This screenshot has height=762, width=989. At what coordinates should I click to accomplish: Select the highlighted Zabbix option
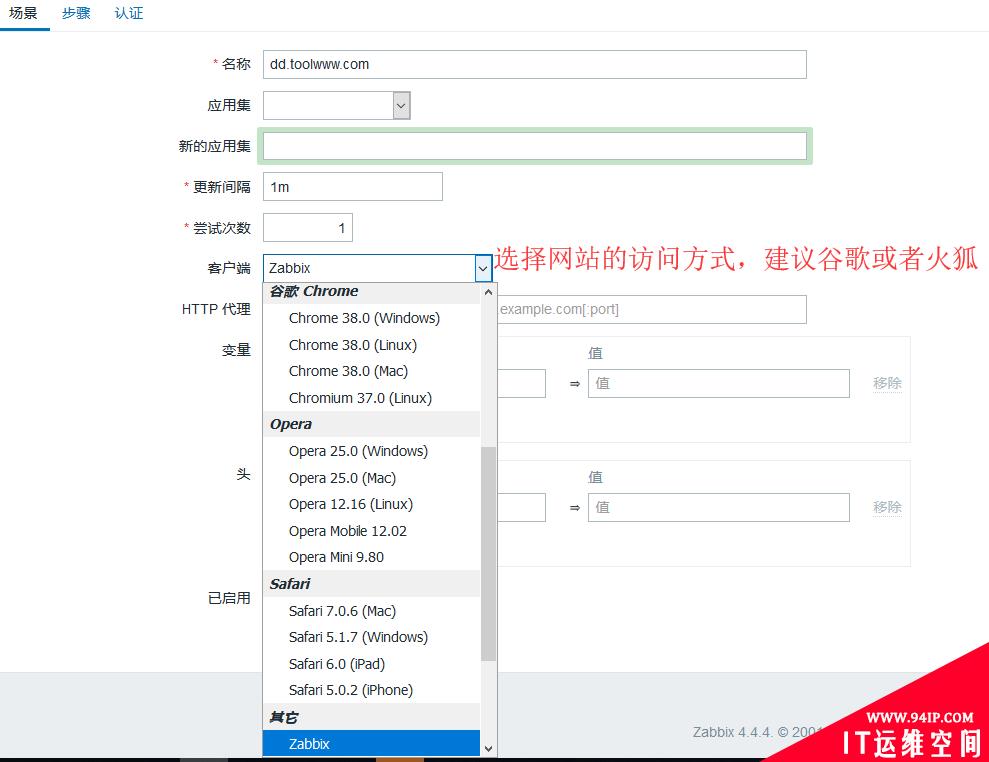point(371,744)
